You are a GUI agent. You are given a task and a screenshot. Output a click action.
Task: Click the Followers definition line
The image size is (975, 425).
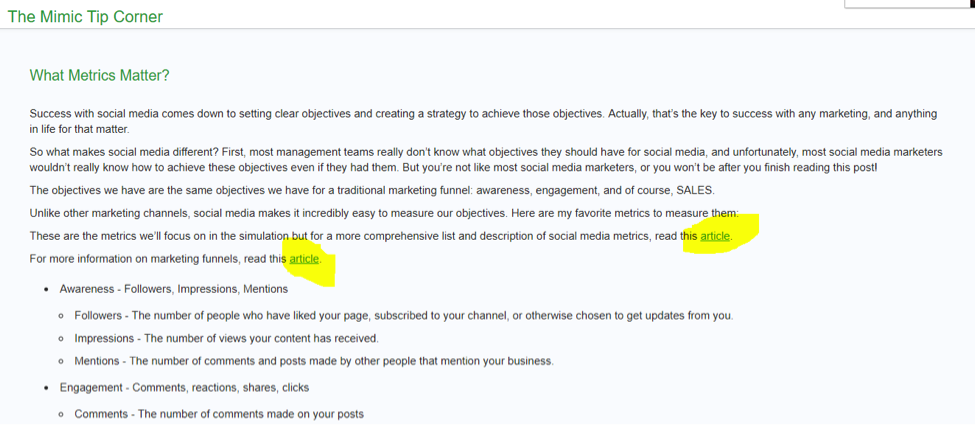(404, 315)
